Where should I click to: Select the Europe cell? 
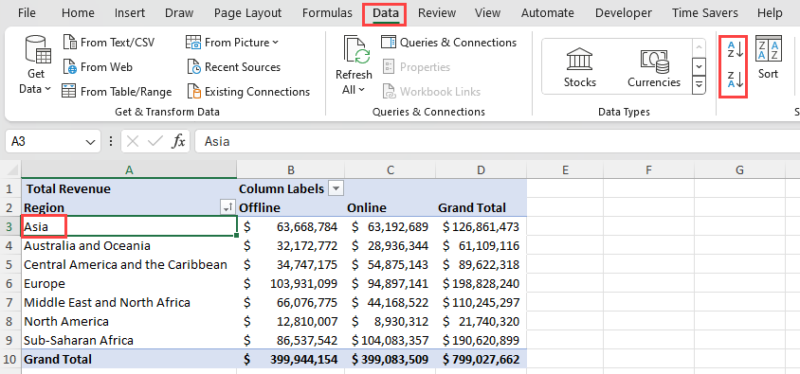pyautogui.click(x=129, y=284)
